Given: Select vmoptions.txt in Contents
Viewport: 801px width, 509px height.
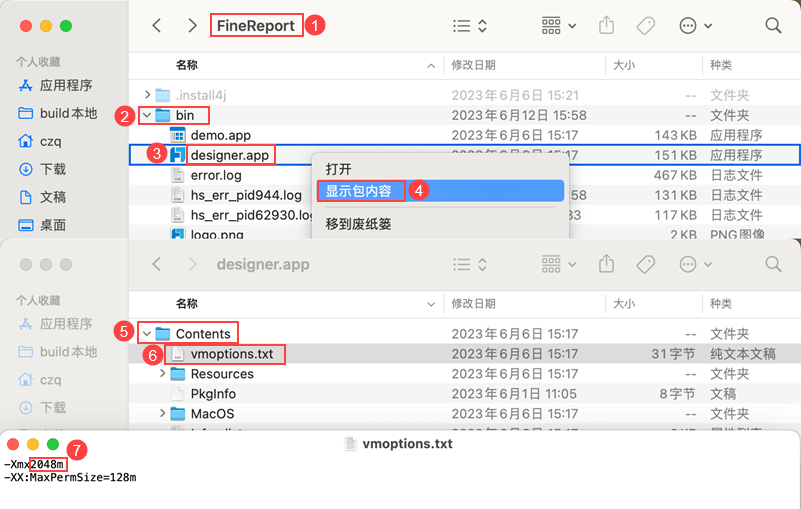Looking at the screenshot, I should pyautogui.click(x=231, y=354).
